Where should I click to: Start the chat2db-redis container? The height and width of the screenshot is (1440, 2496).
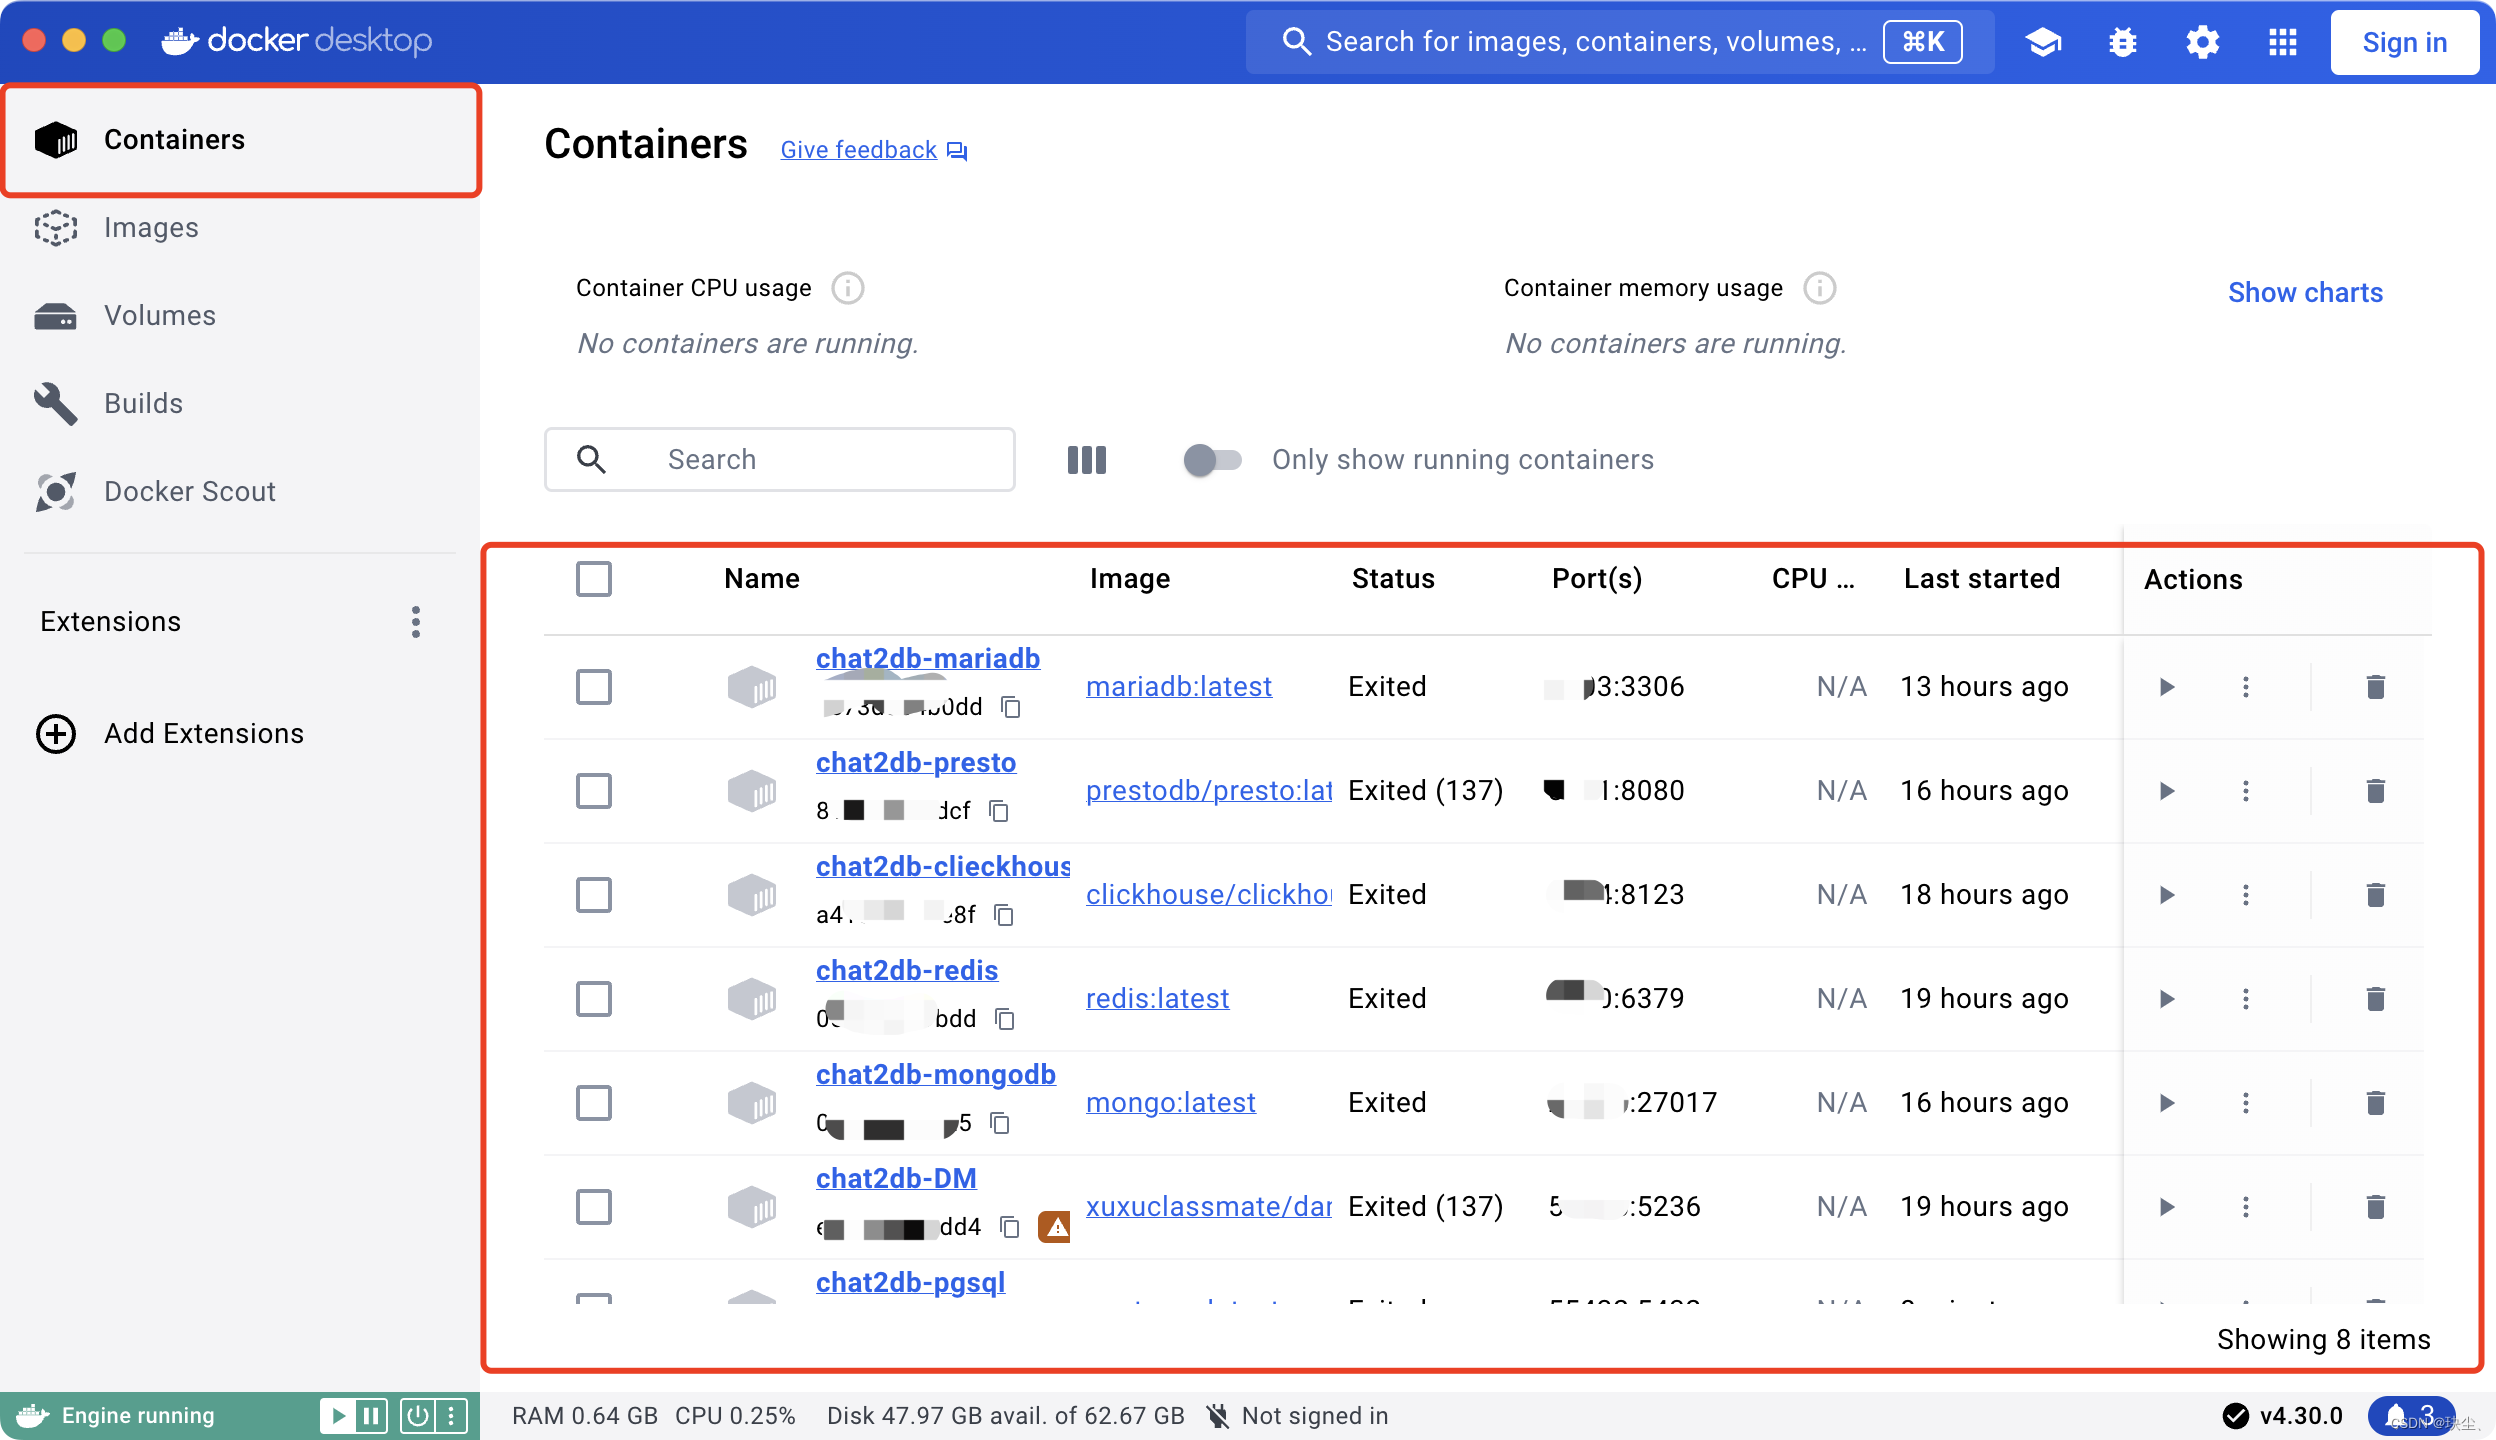pos(2167,999)
